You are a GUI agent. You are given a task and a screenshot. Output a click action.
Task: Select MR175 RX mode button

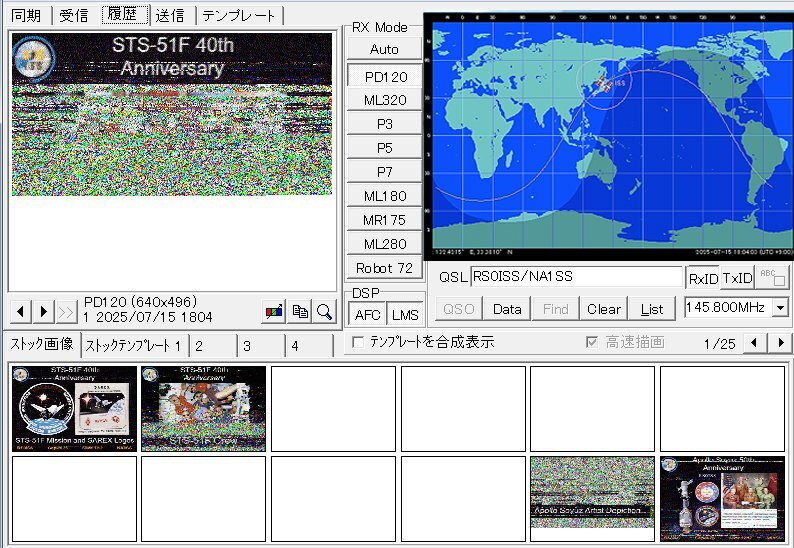tap(385, 220)
